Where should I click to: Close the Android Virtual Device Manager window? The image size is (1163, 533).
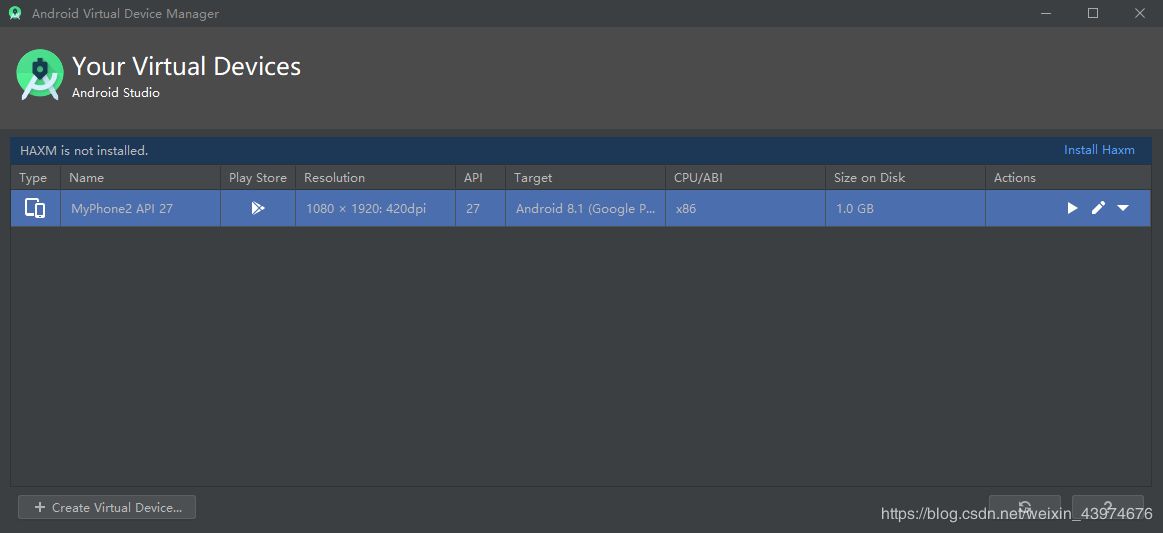coord(1140,13)
